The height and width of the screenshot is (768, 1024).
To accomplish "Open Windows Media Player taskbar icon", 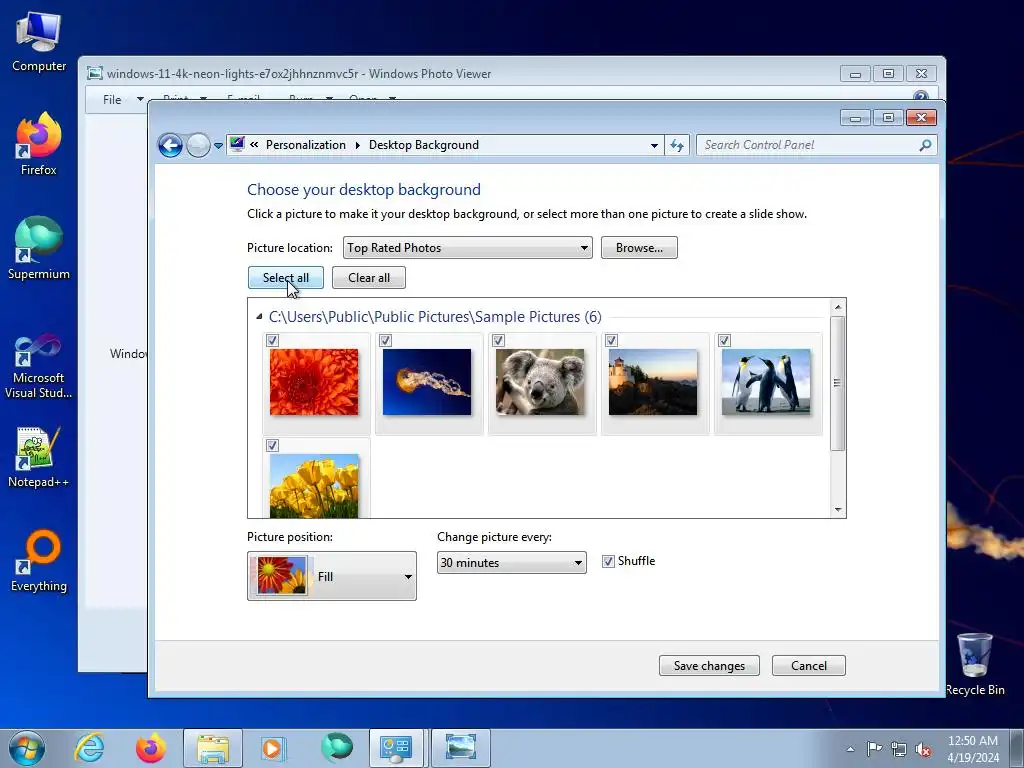I will click(x=272, y=748).
